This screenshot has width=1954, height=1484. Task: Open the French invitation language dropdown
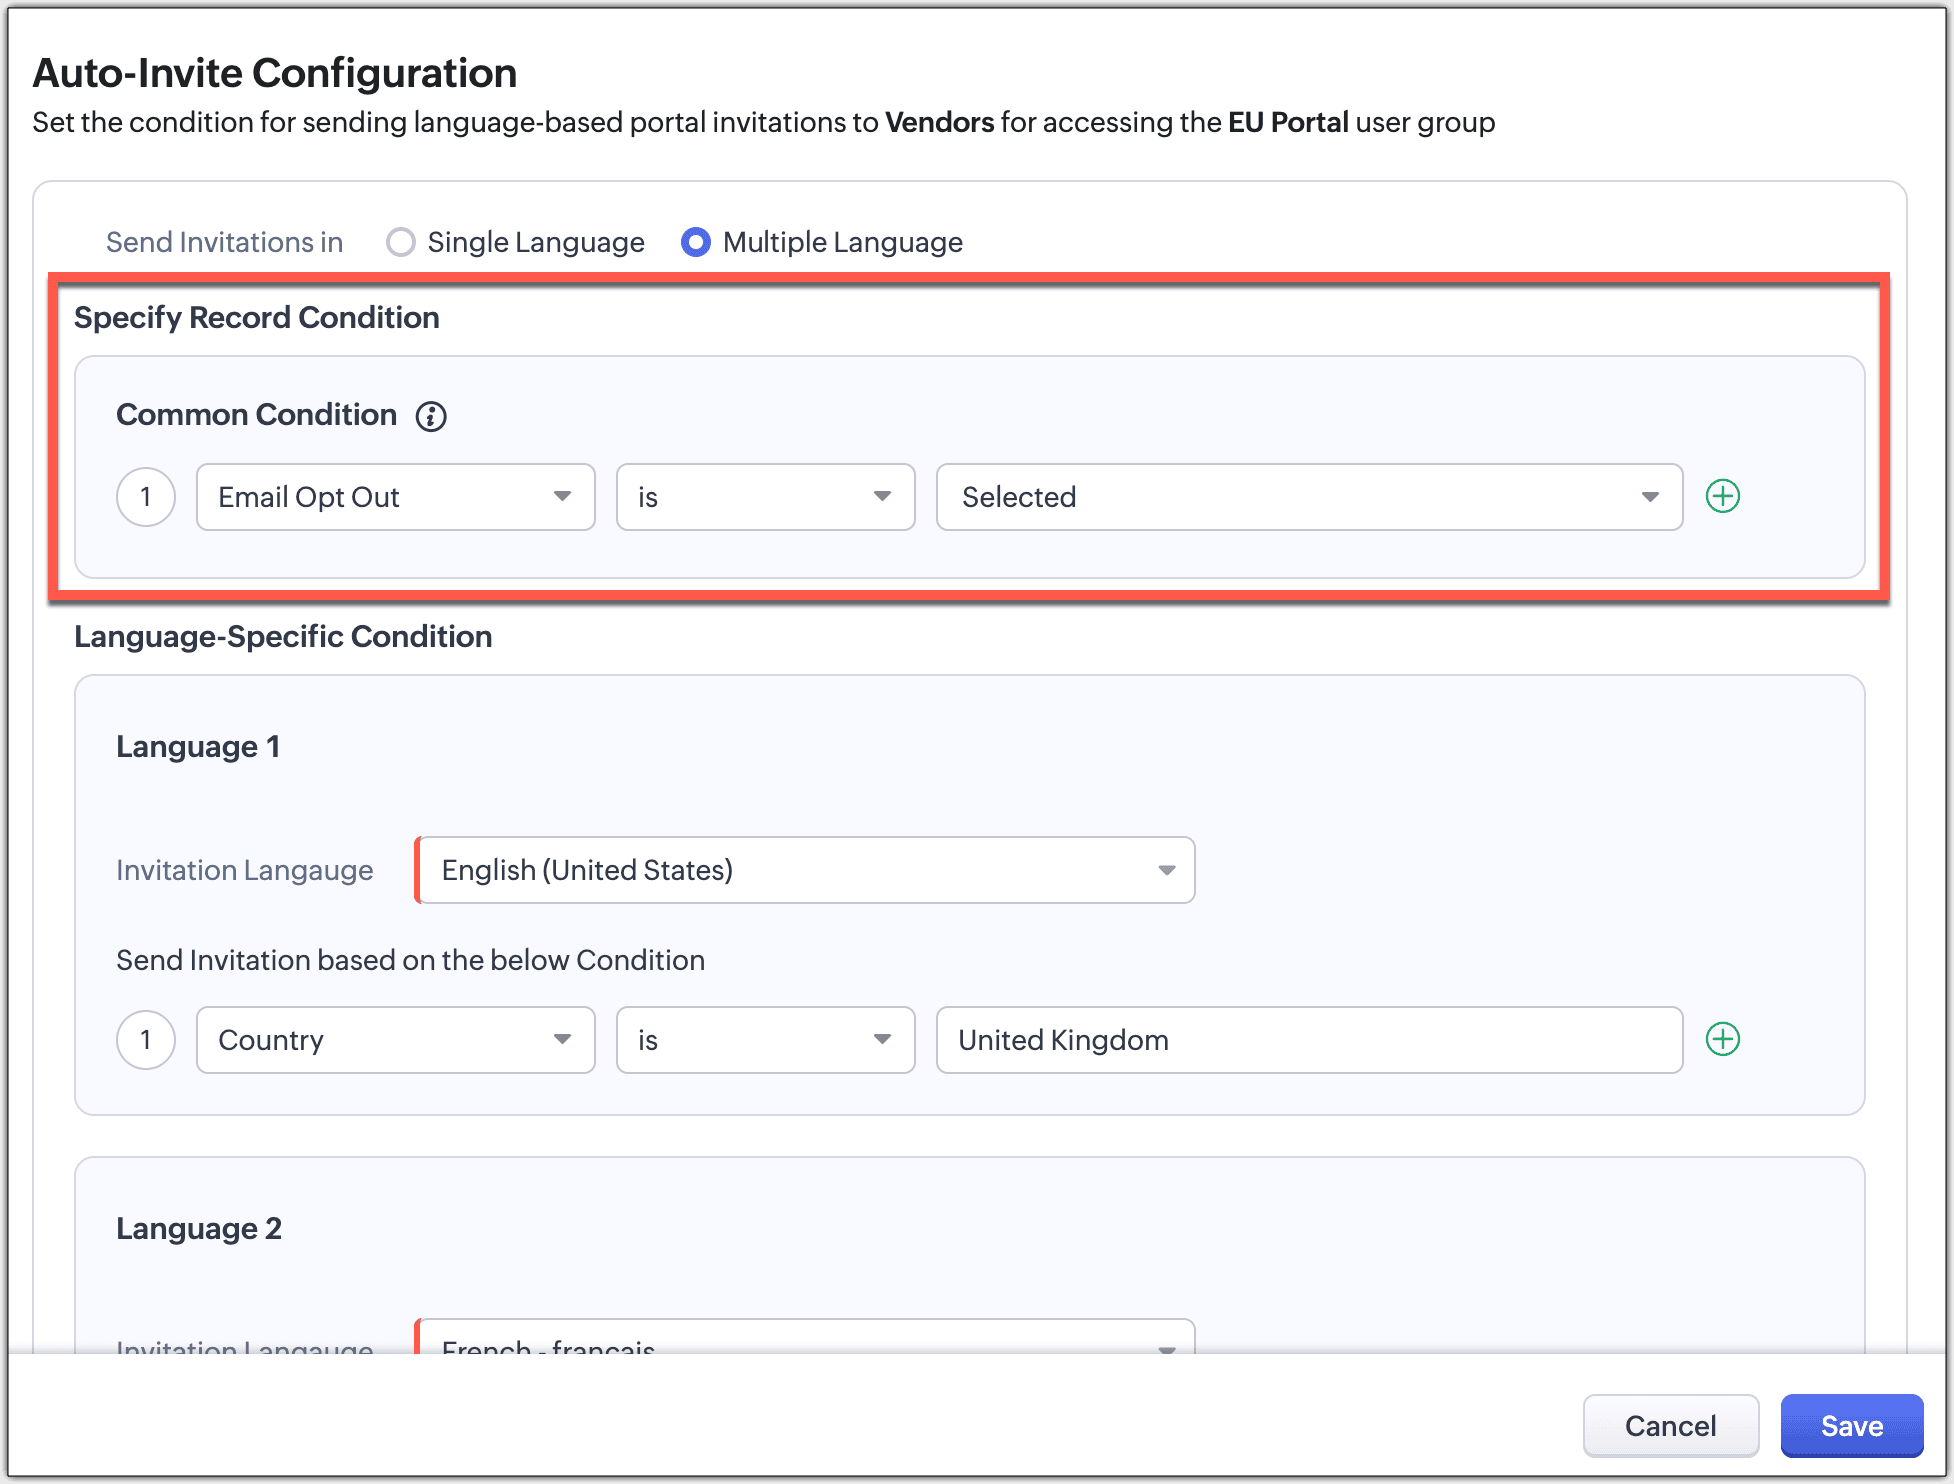(805, 1338)
